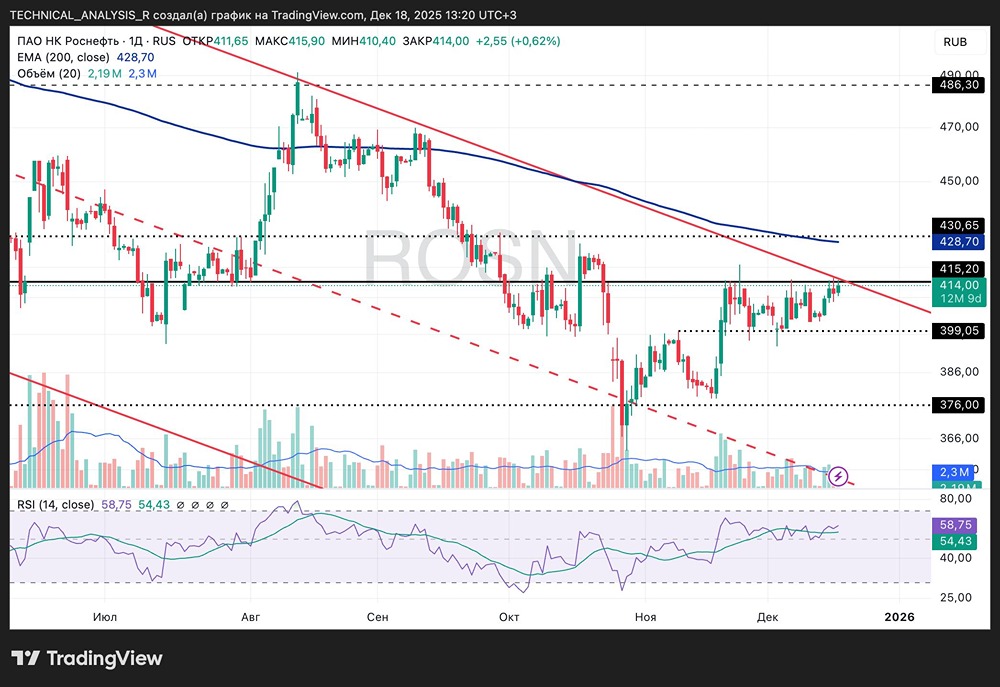Click the 415,20 price level label

point(959,269)
